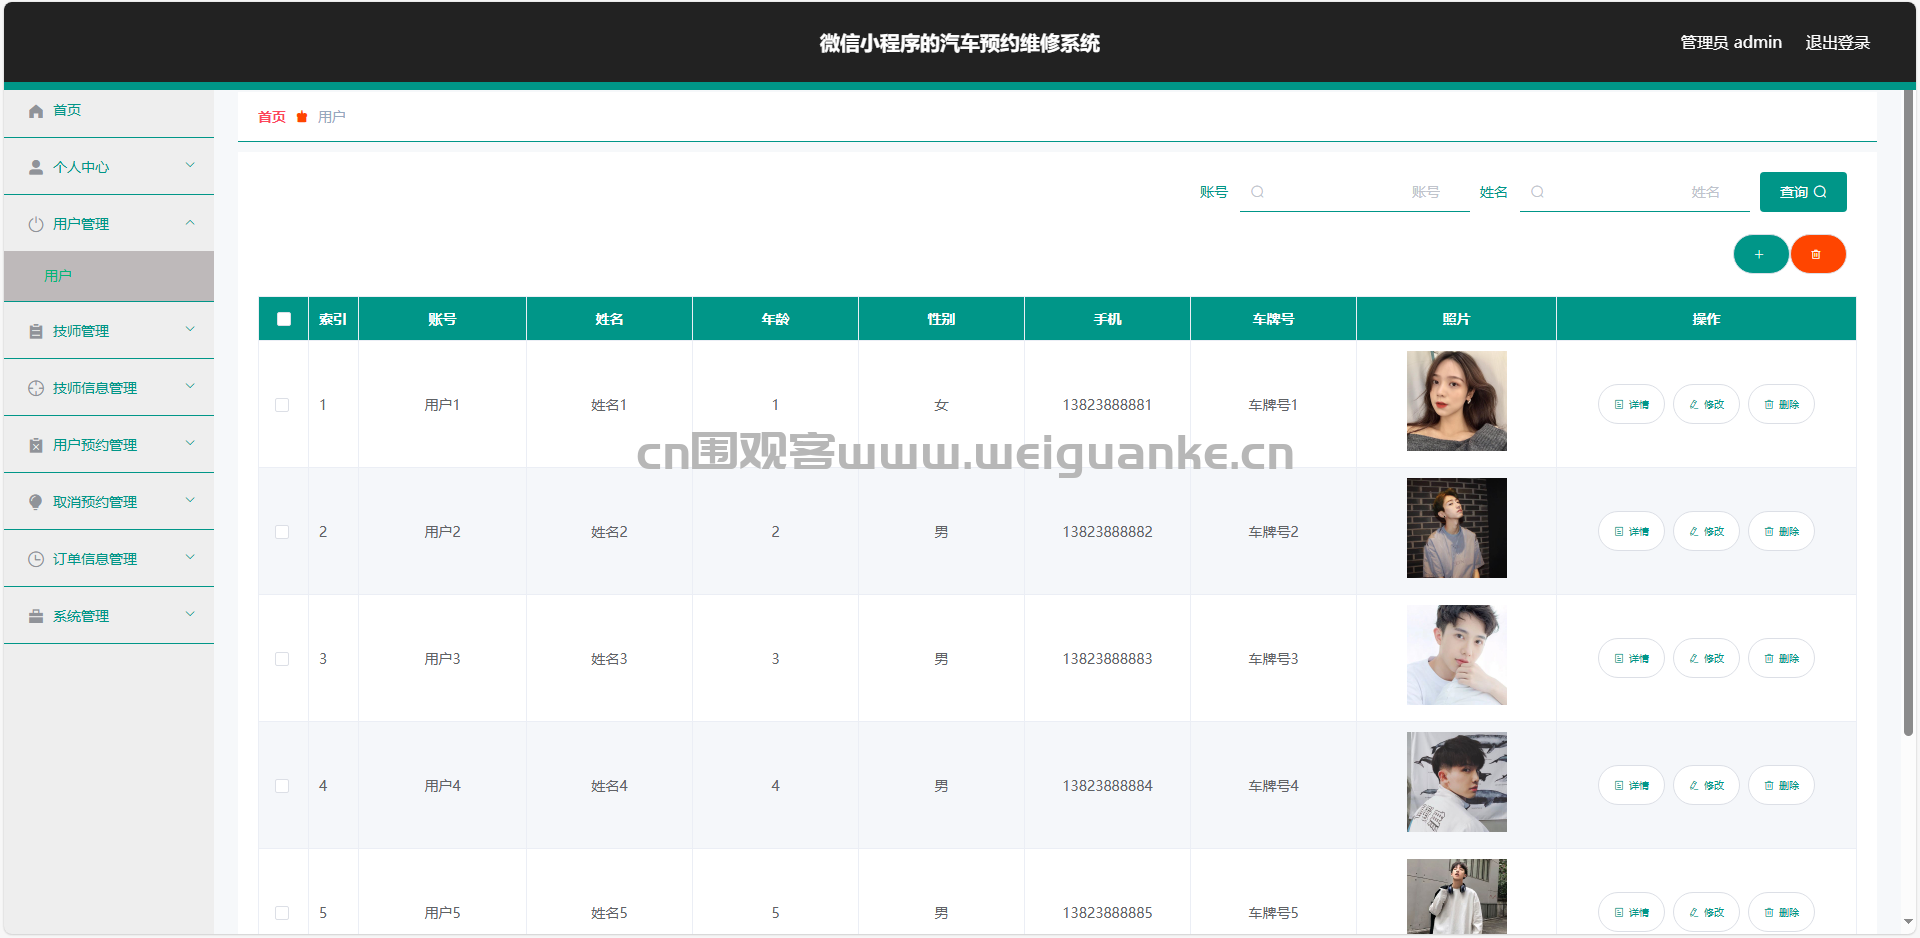
Task: Open the 首页 sidebar menu item
Action: [x=109, y=111]
